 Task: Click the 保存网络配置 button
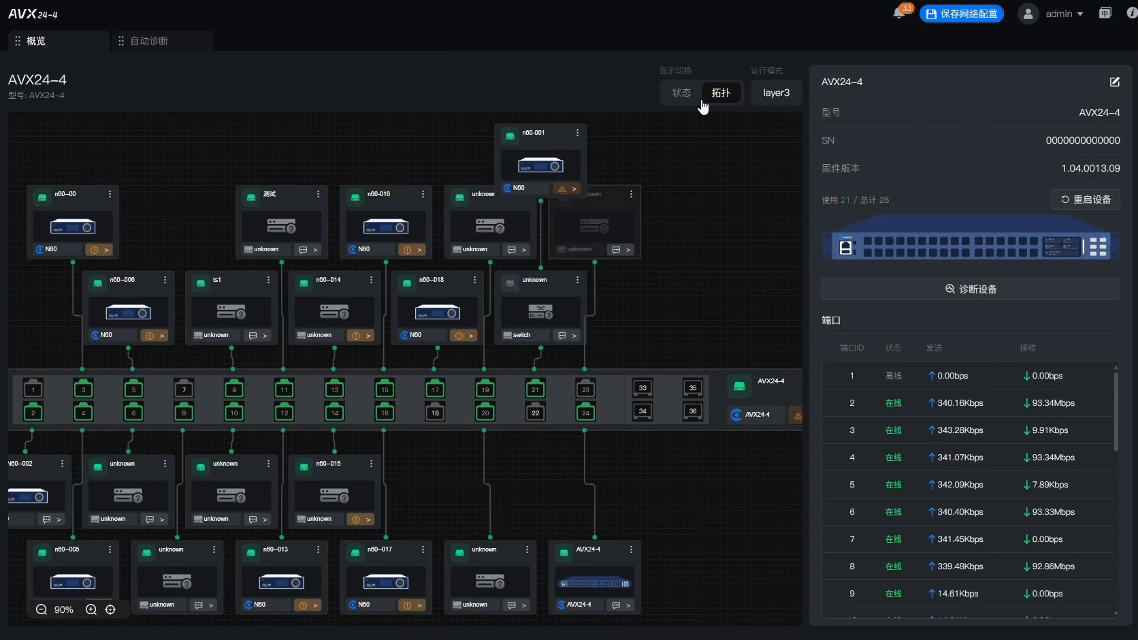961,14
